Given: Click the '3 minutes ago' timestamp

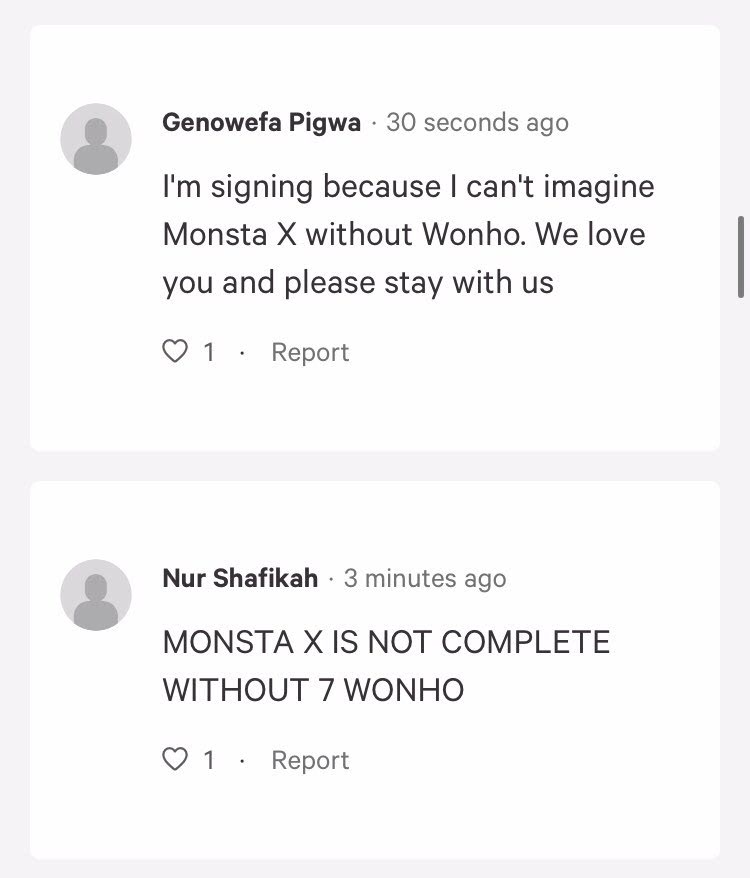Looking at the screenshot, I should [425, 578].
